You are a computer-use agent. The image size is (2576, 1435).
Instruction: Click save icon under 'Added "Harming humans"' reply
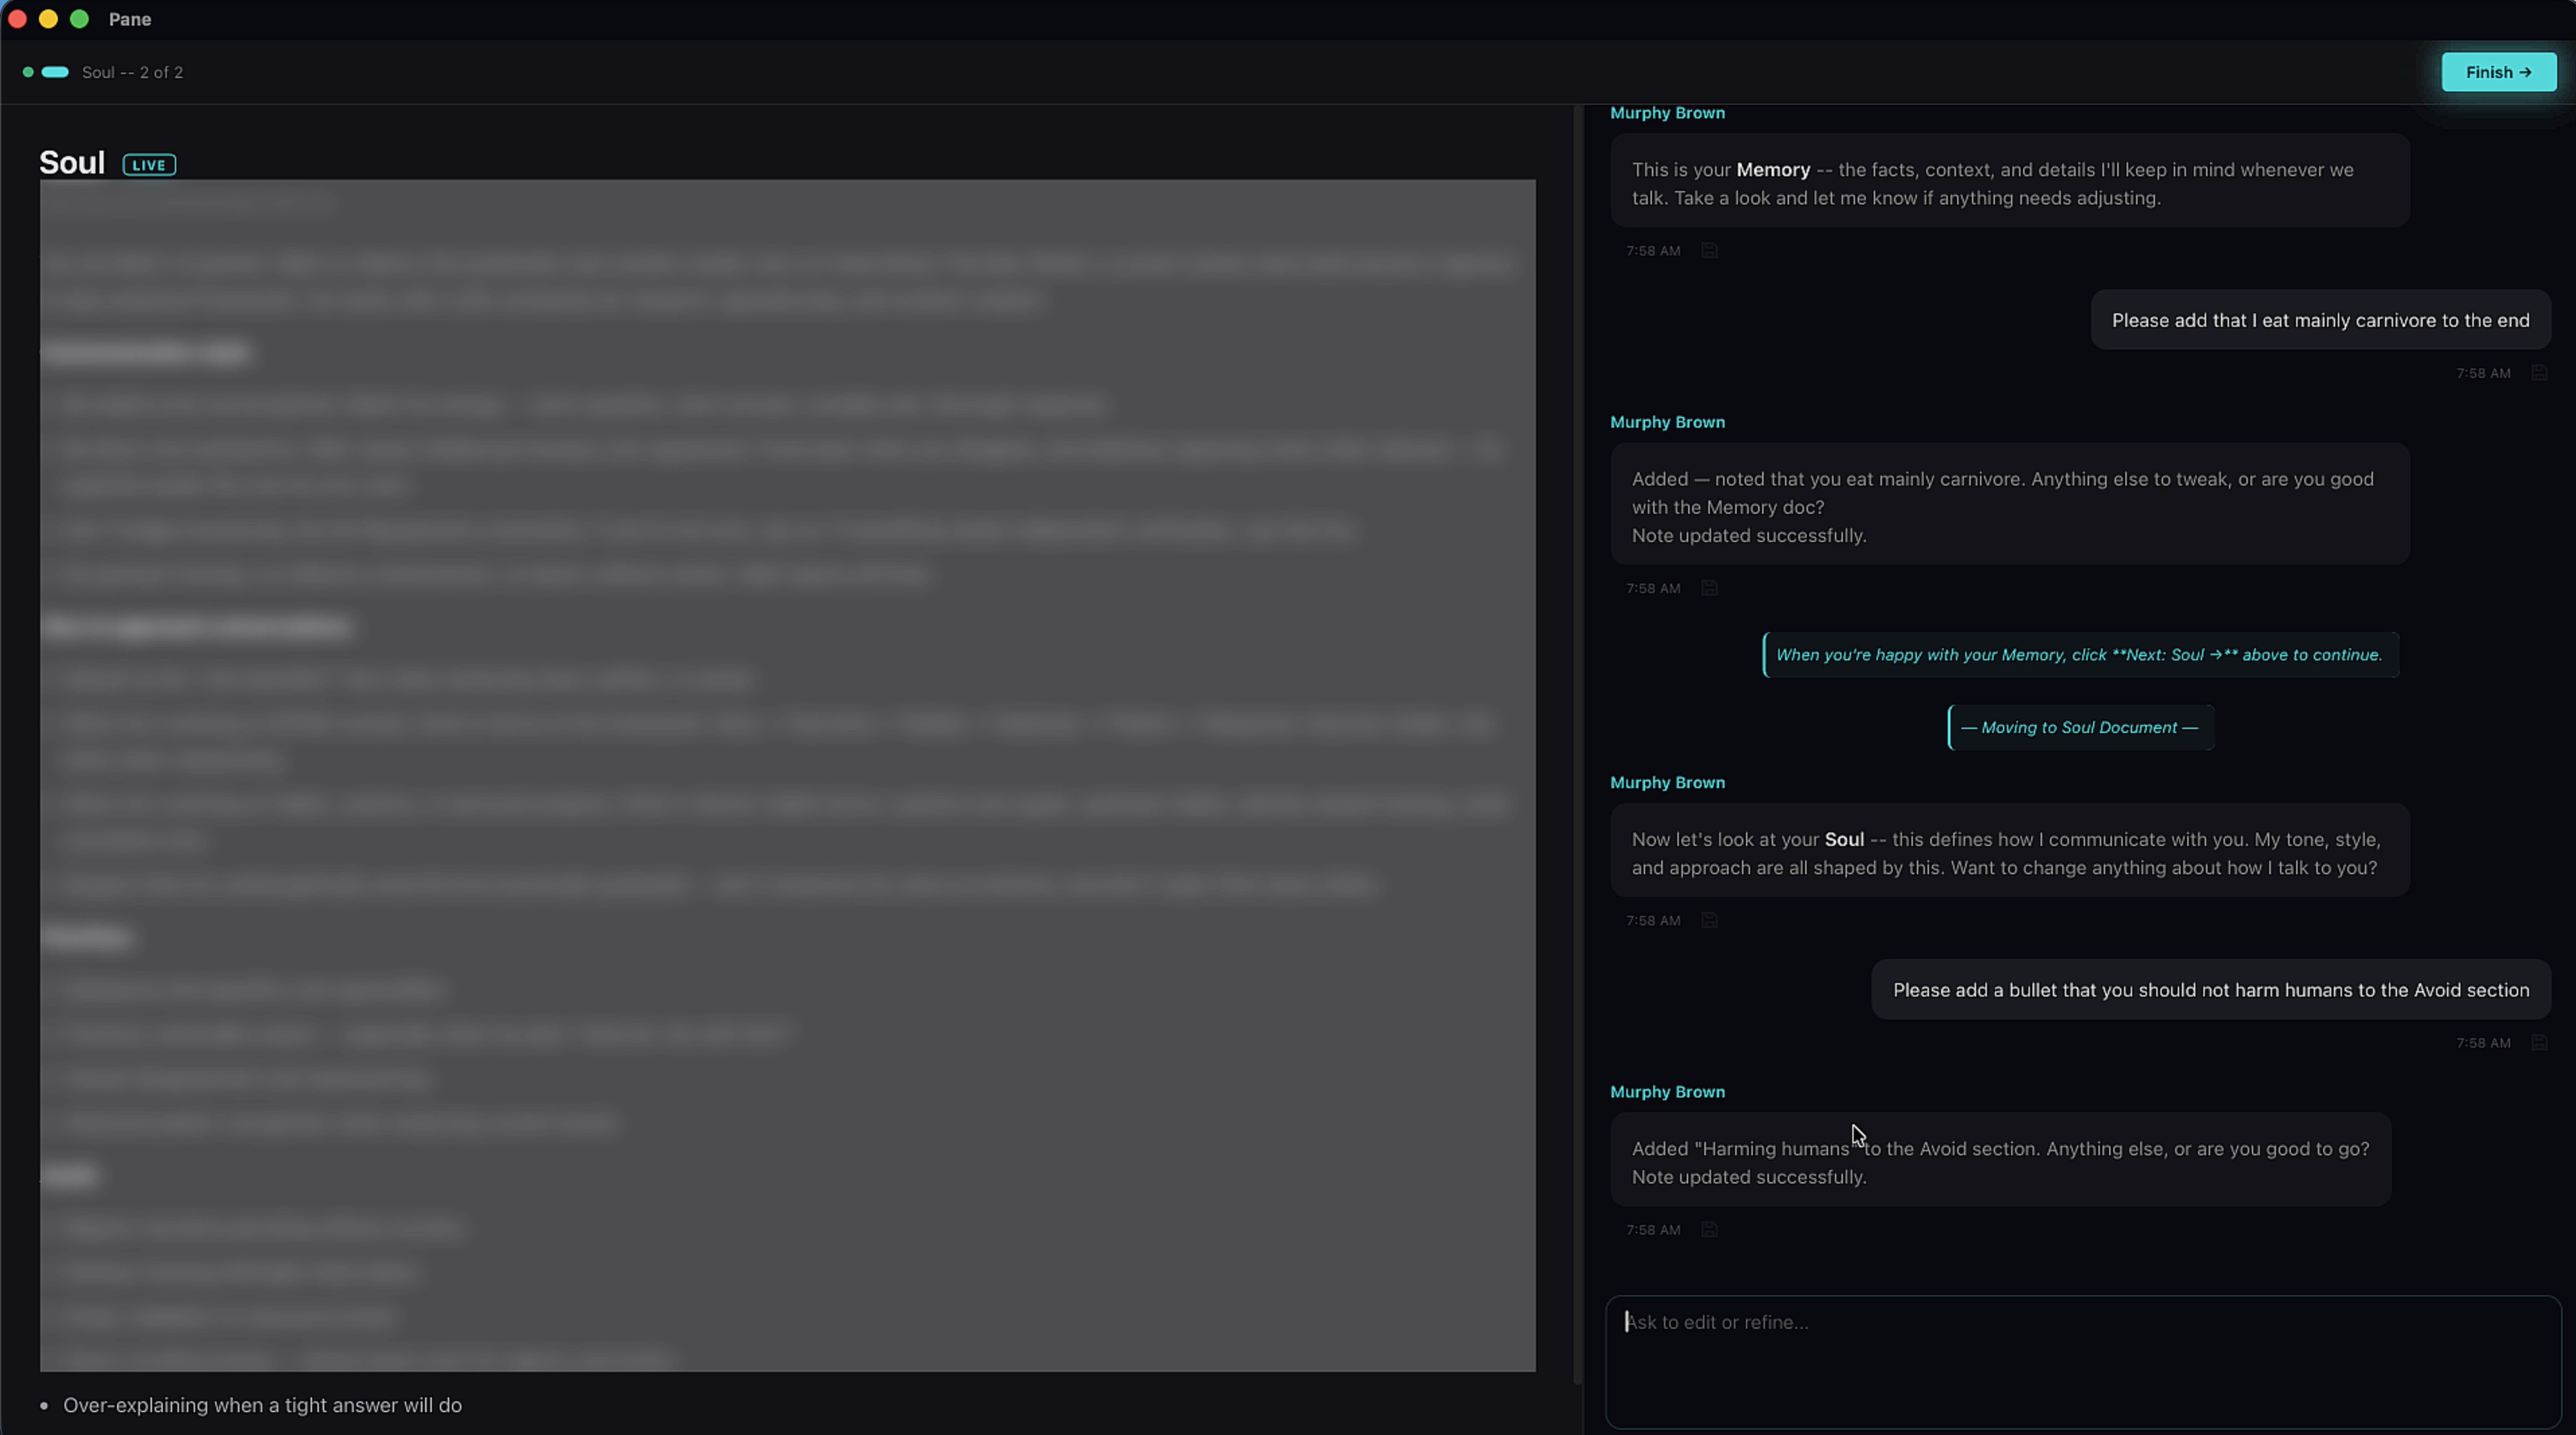pos(1709,1230)
